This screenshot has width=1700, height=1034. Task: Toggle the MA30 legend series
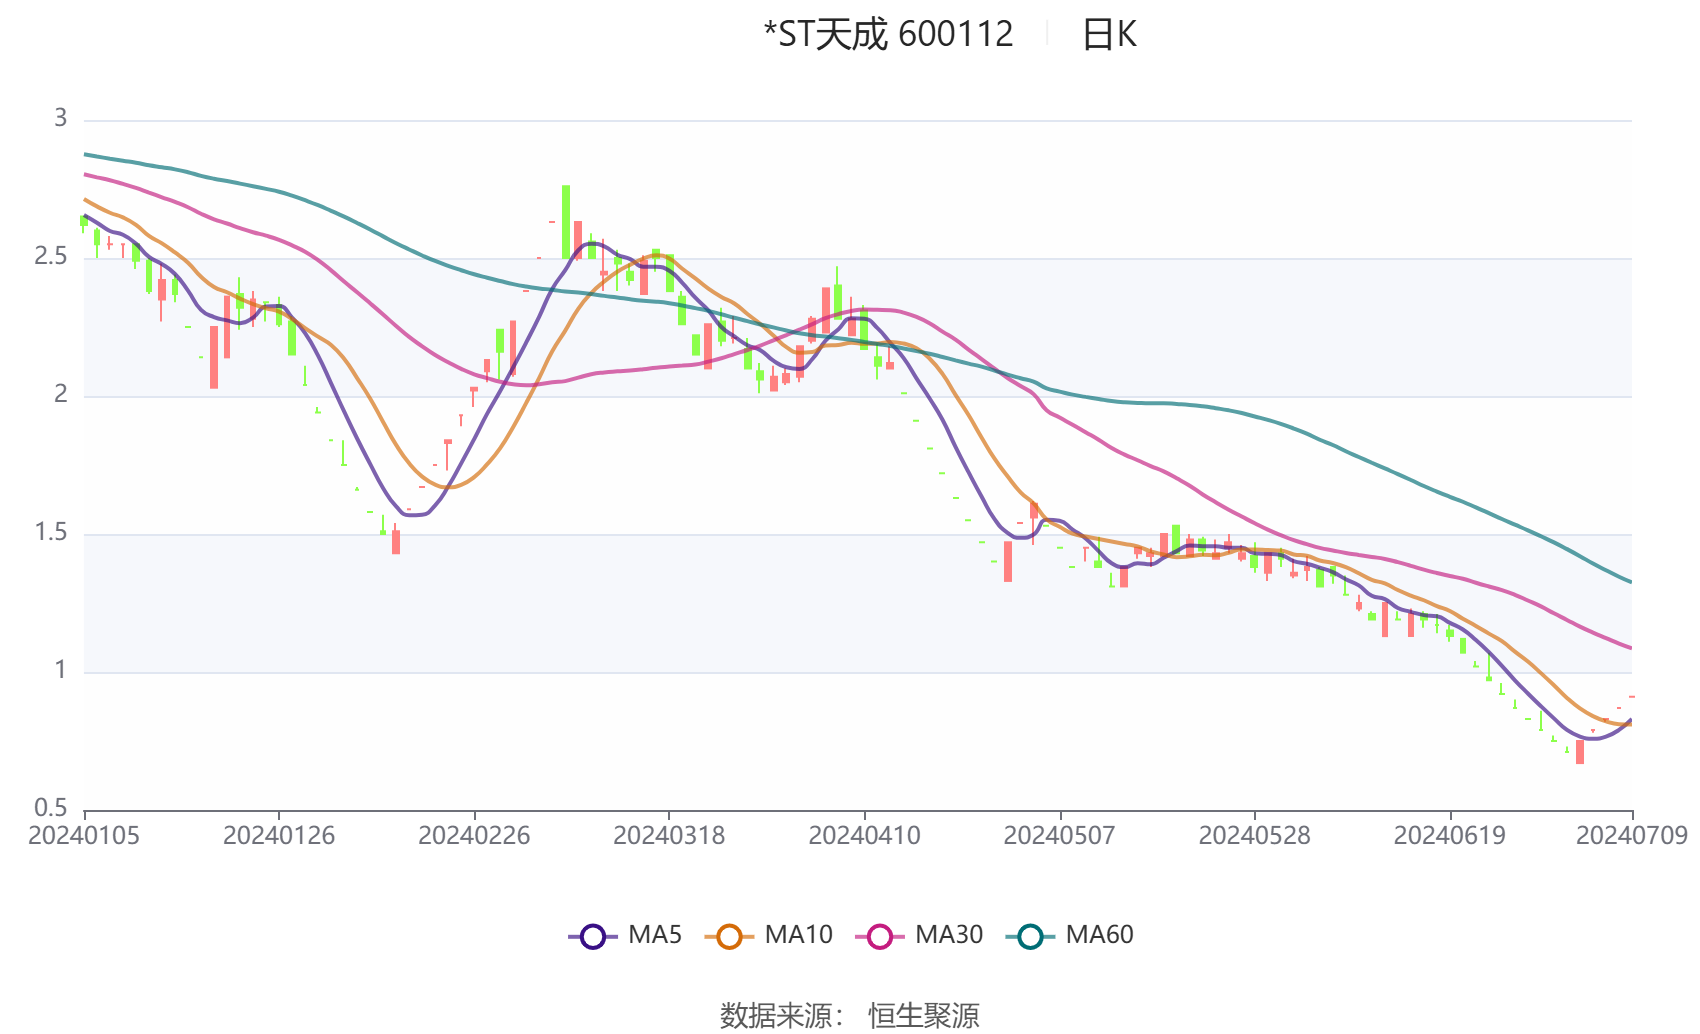point(919,935)
